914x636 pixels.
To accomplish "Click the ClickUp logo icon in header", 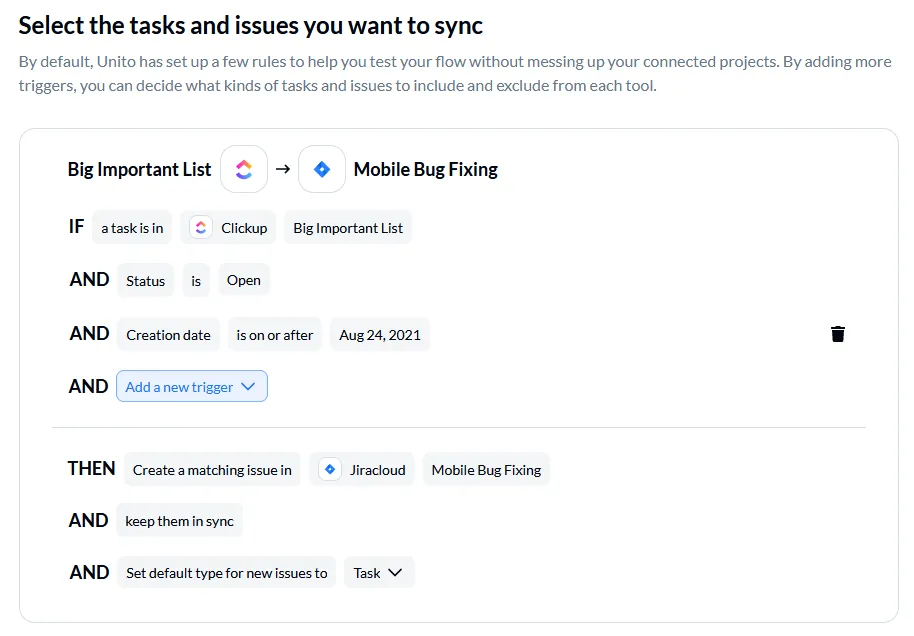I will [x=244, y=169].
